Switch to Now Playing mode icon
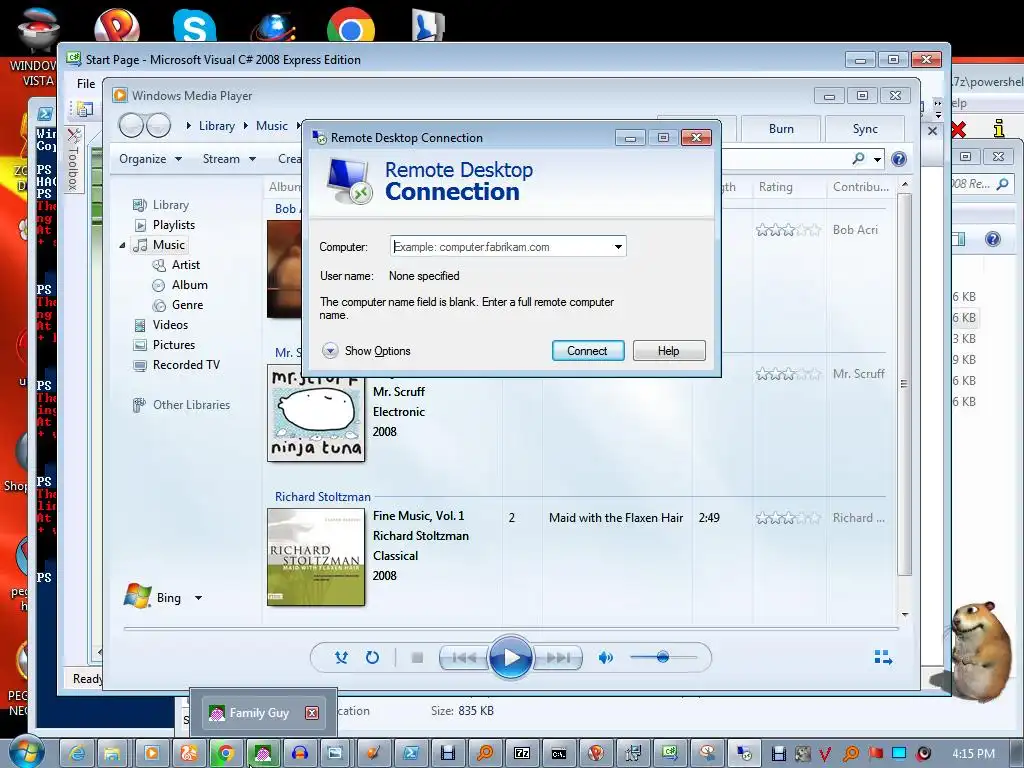The width and height of the screenshot is (1024, 768). 883,658
